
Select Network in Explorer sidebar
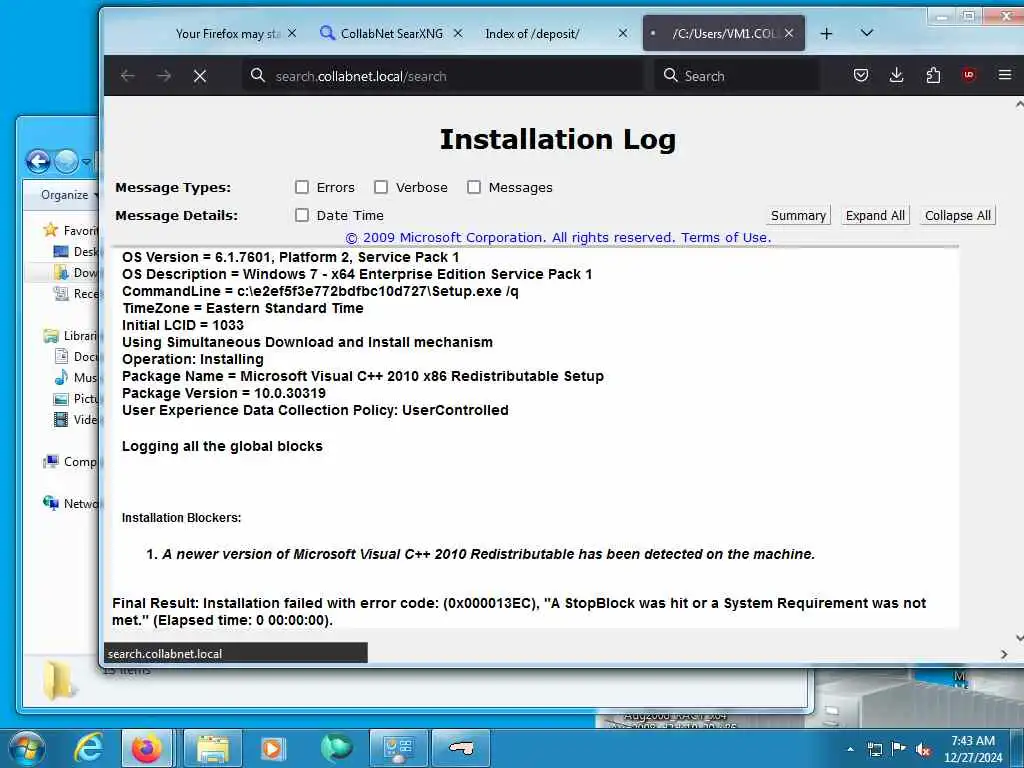[x=71, y=504]
